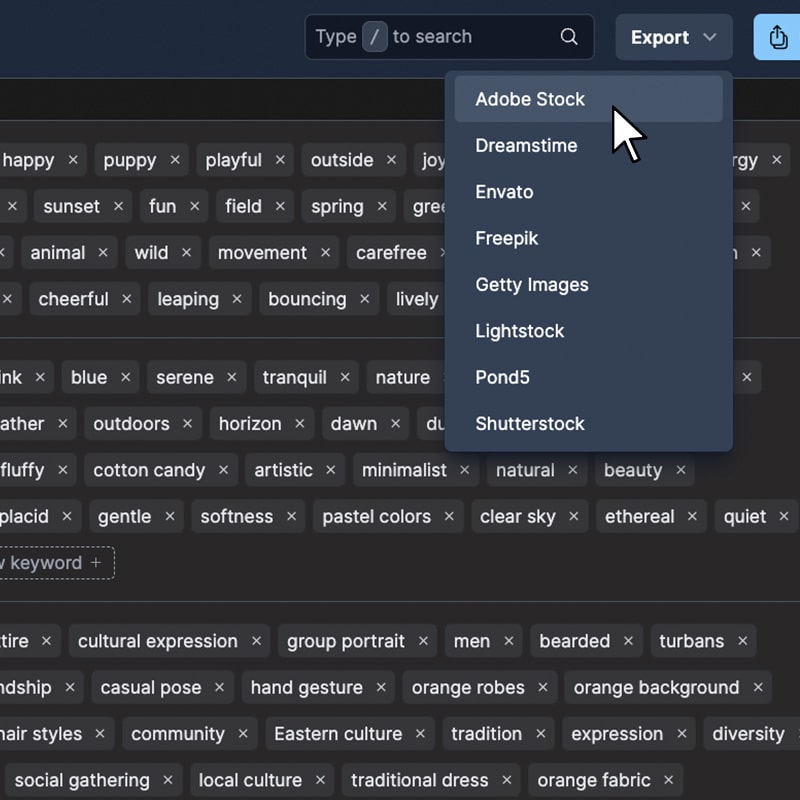Remove 'orange robes' tag
The height and width of the screenshot is (800, 800).
point(543,687)
